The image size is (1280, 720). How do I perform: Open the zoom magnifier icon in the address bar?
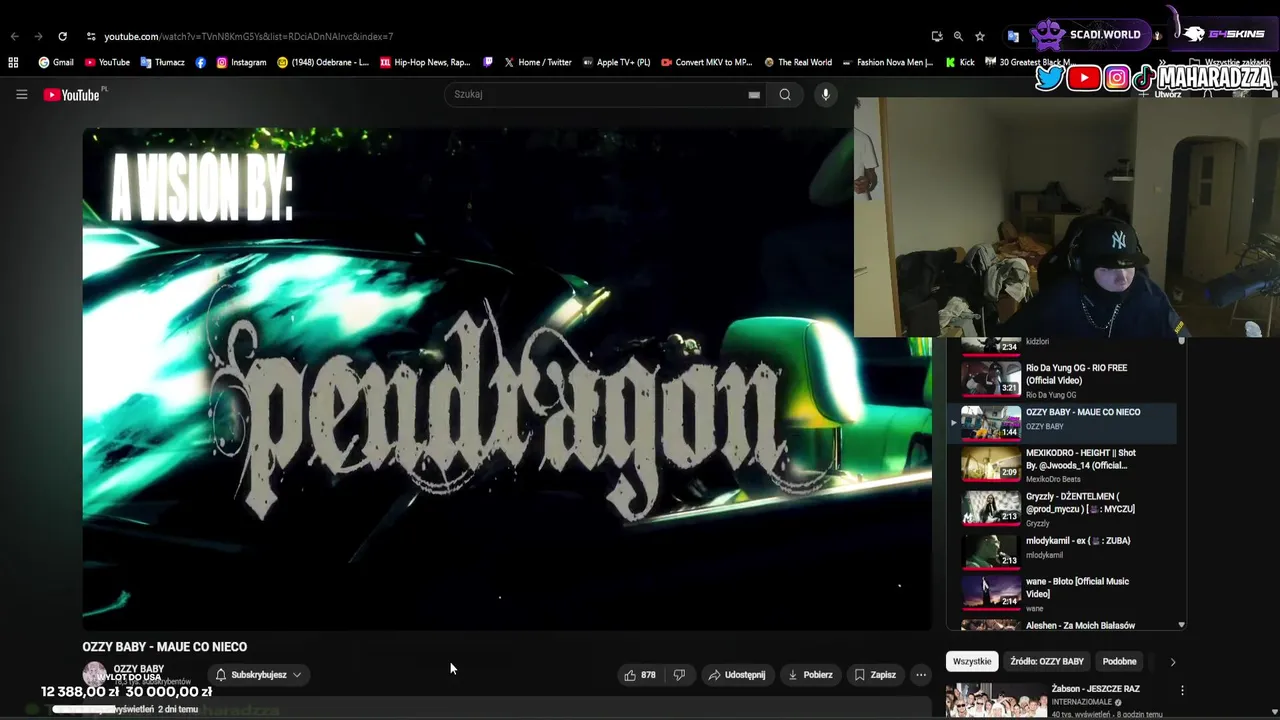click(x=958, y=36)
